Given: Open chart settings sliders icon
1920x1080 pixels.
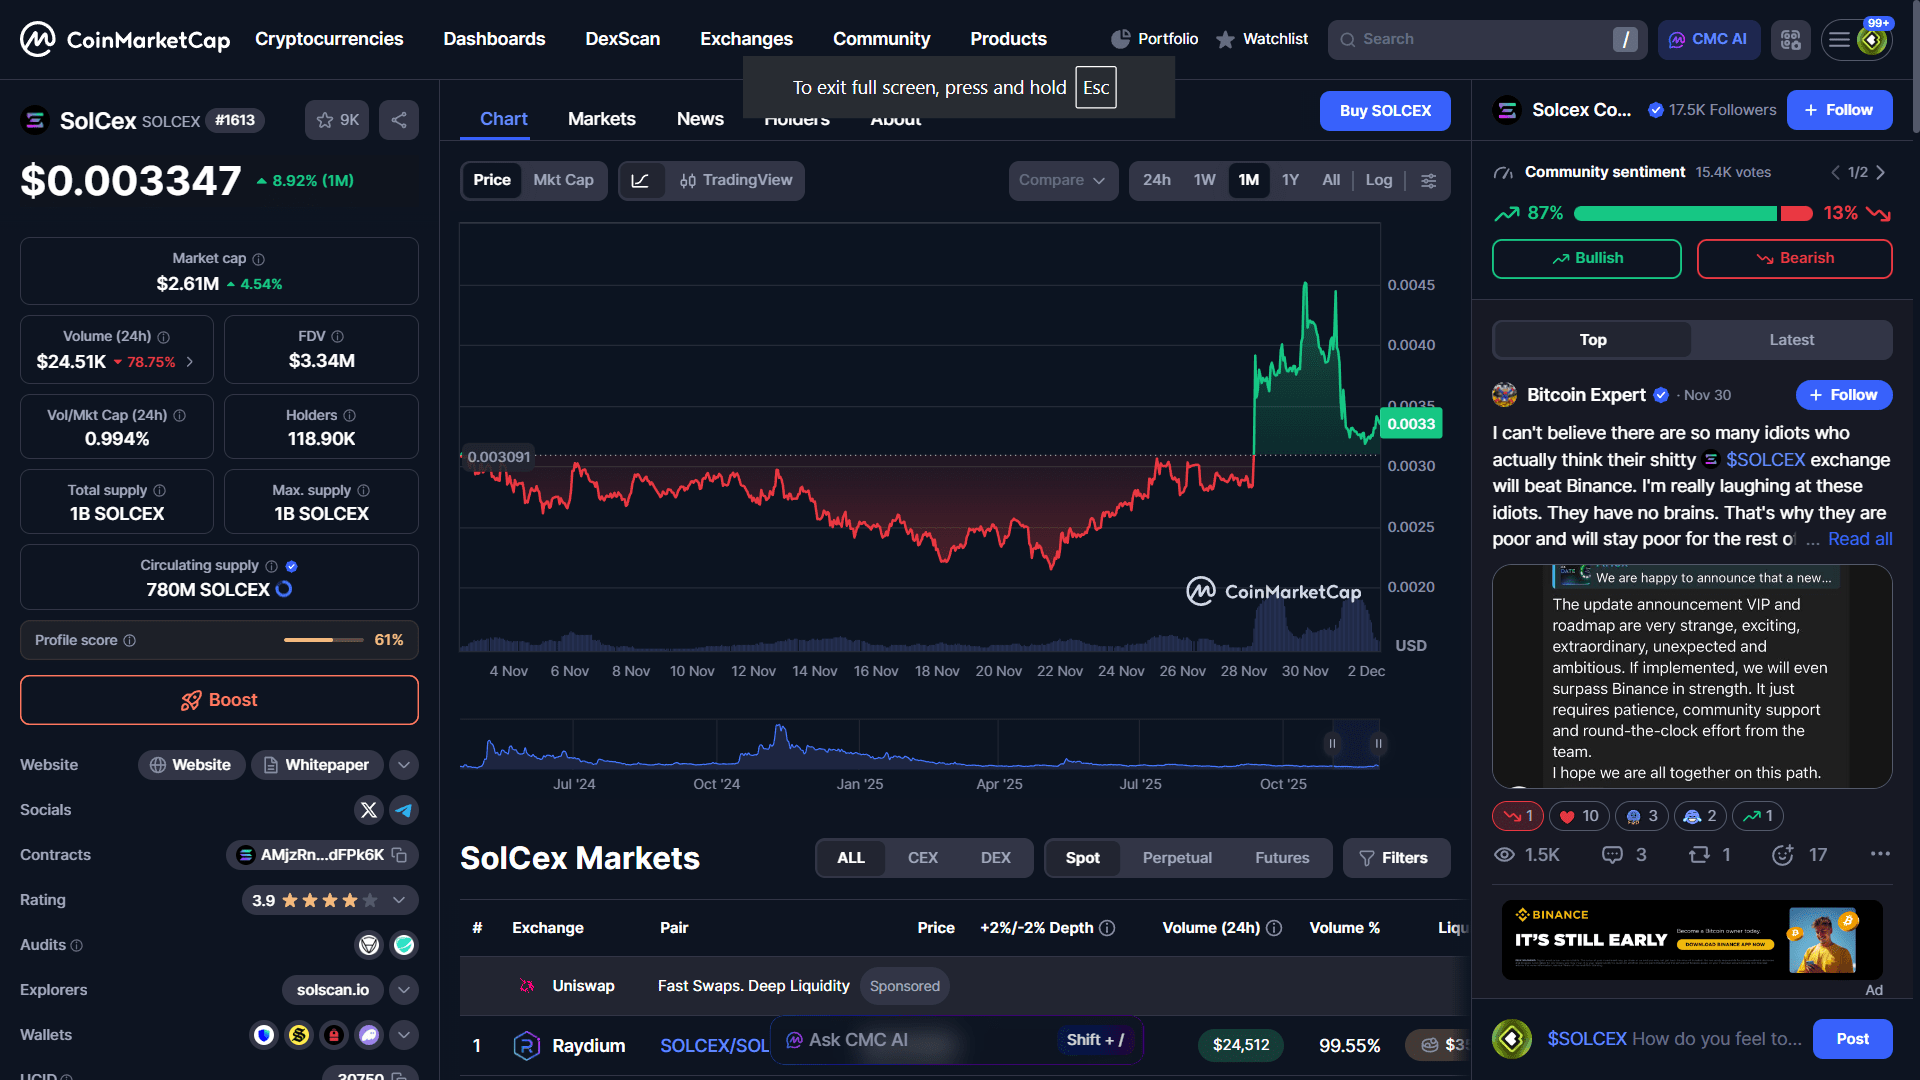Looking at the screenshot, I should (1429, 181).
